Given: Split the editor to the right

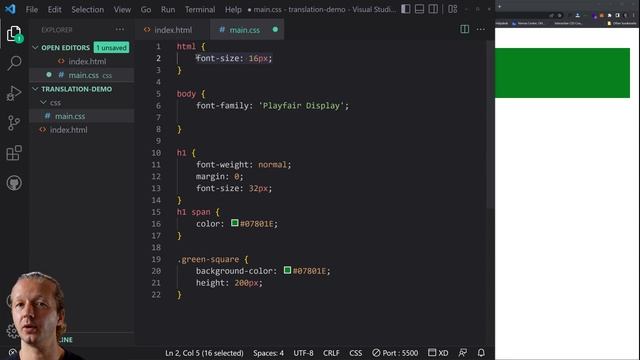Looking at the screenshot, I should pyautogui.click(x=464, y=29).
